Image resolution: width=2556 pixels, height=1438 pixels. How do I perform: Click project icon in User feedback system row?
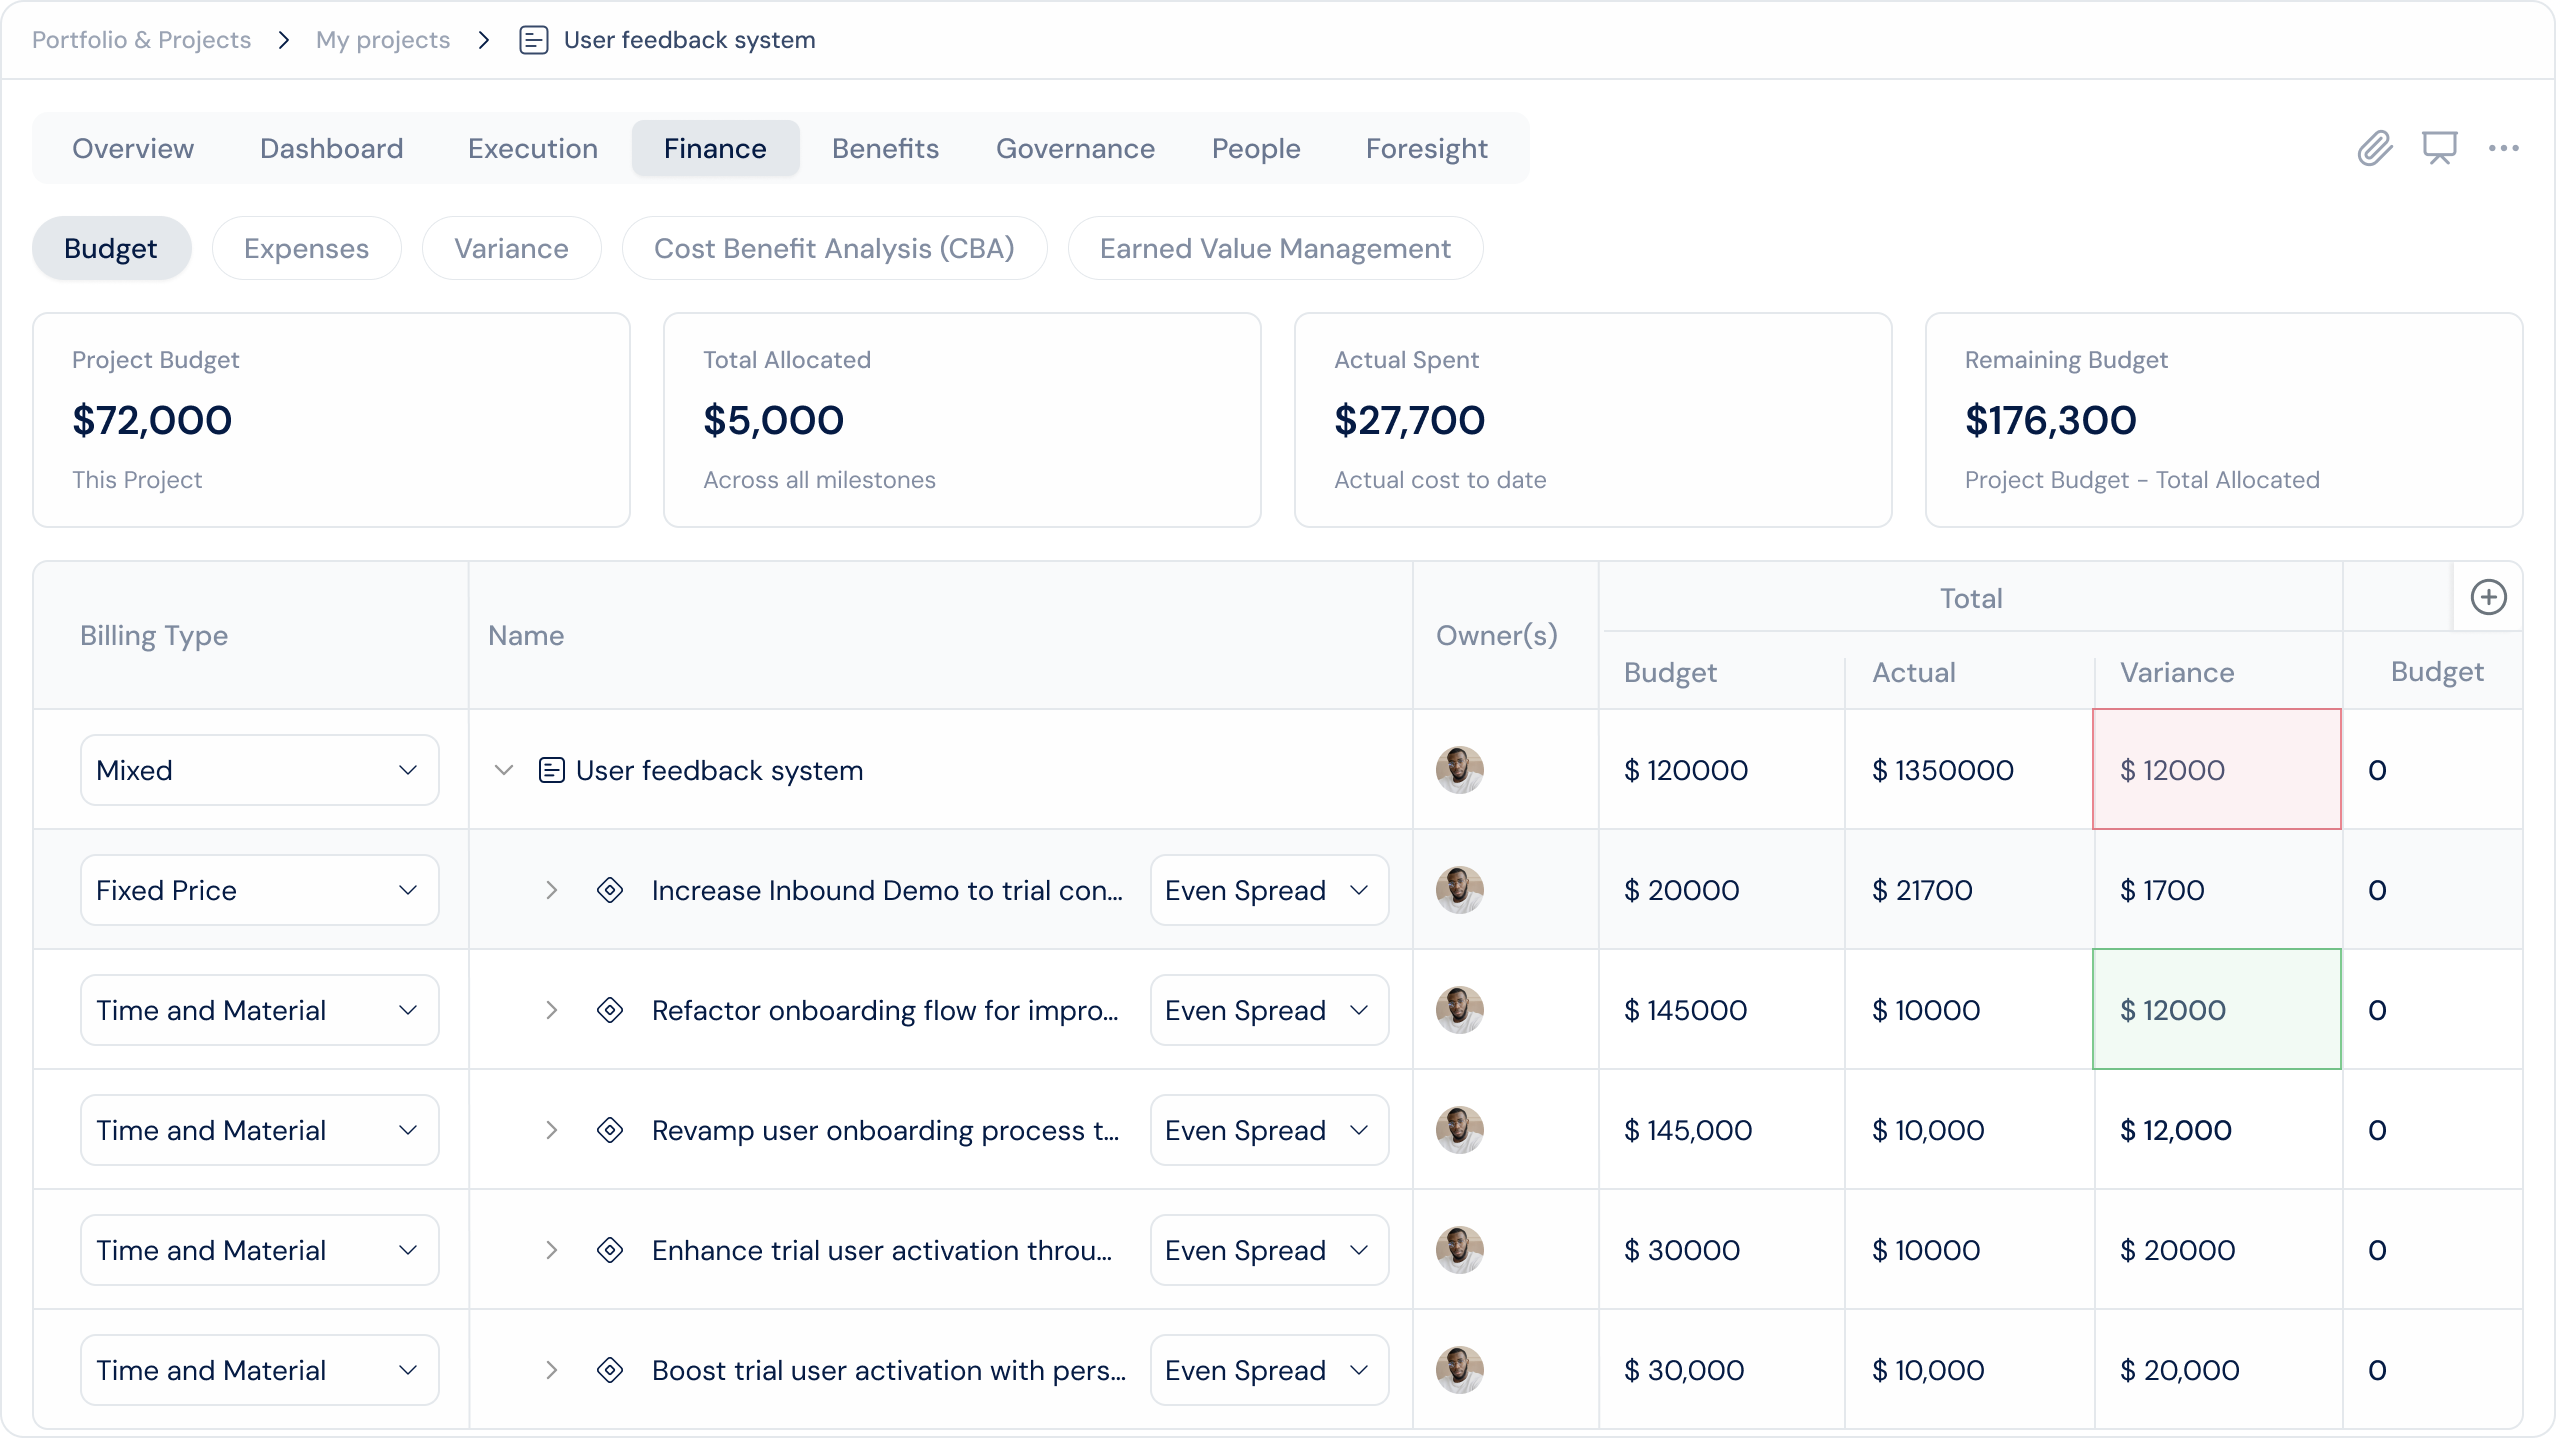551,770
